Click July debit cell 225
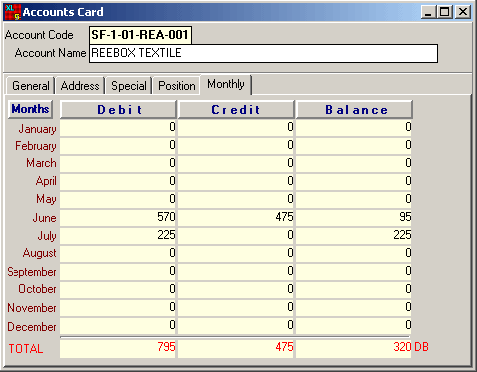 click(x=118, y=235)
